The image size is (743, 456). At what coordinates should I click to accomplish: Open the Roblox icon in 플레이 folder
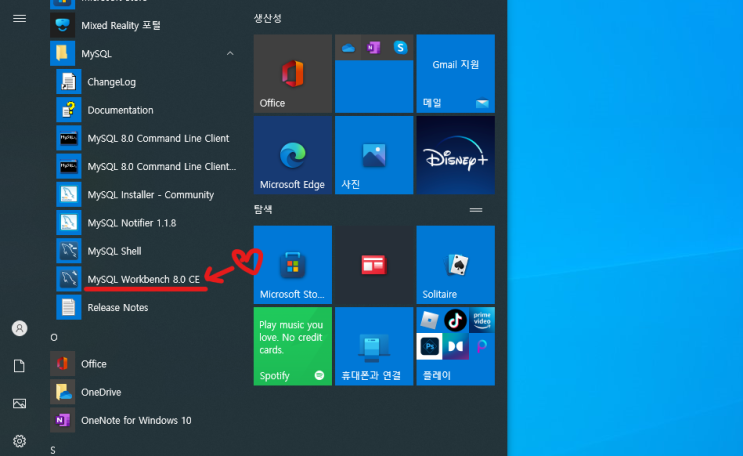(429, 320)
